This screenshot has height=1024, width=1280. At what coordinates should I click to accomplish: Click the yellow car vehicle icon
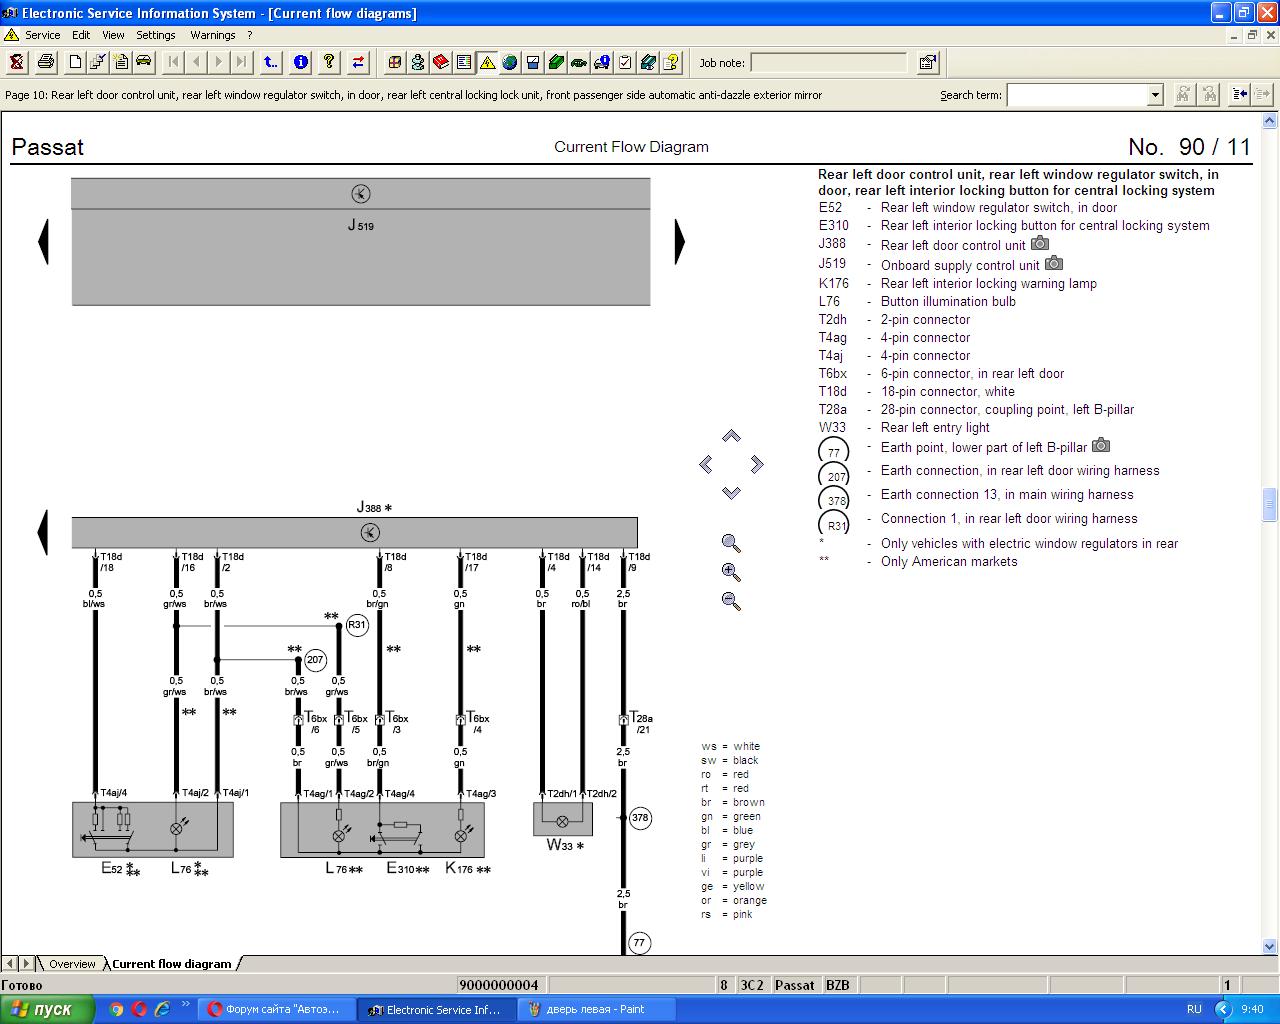[144, 62]
